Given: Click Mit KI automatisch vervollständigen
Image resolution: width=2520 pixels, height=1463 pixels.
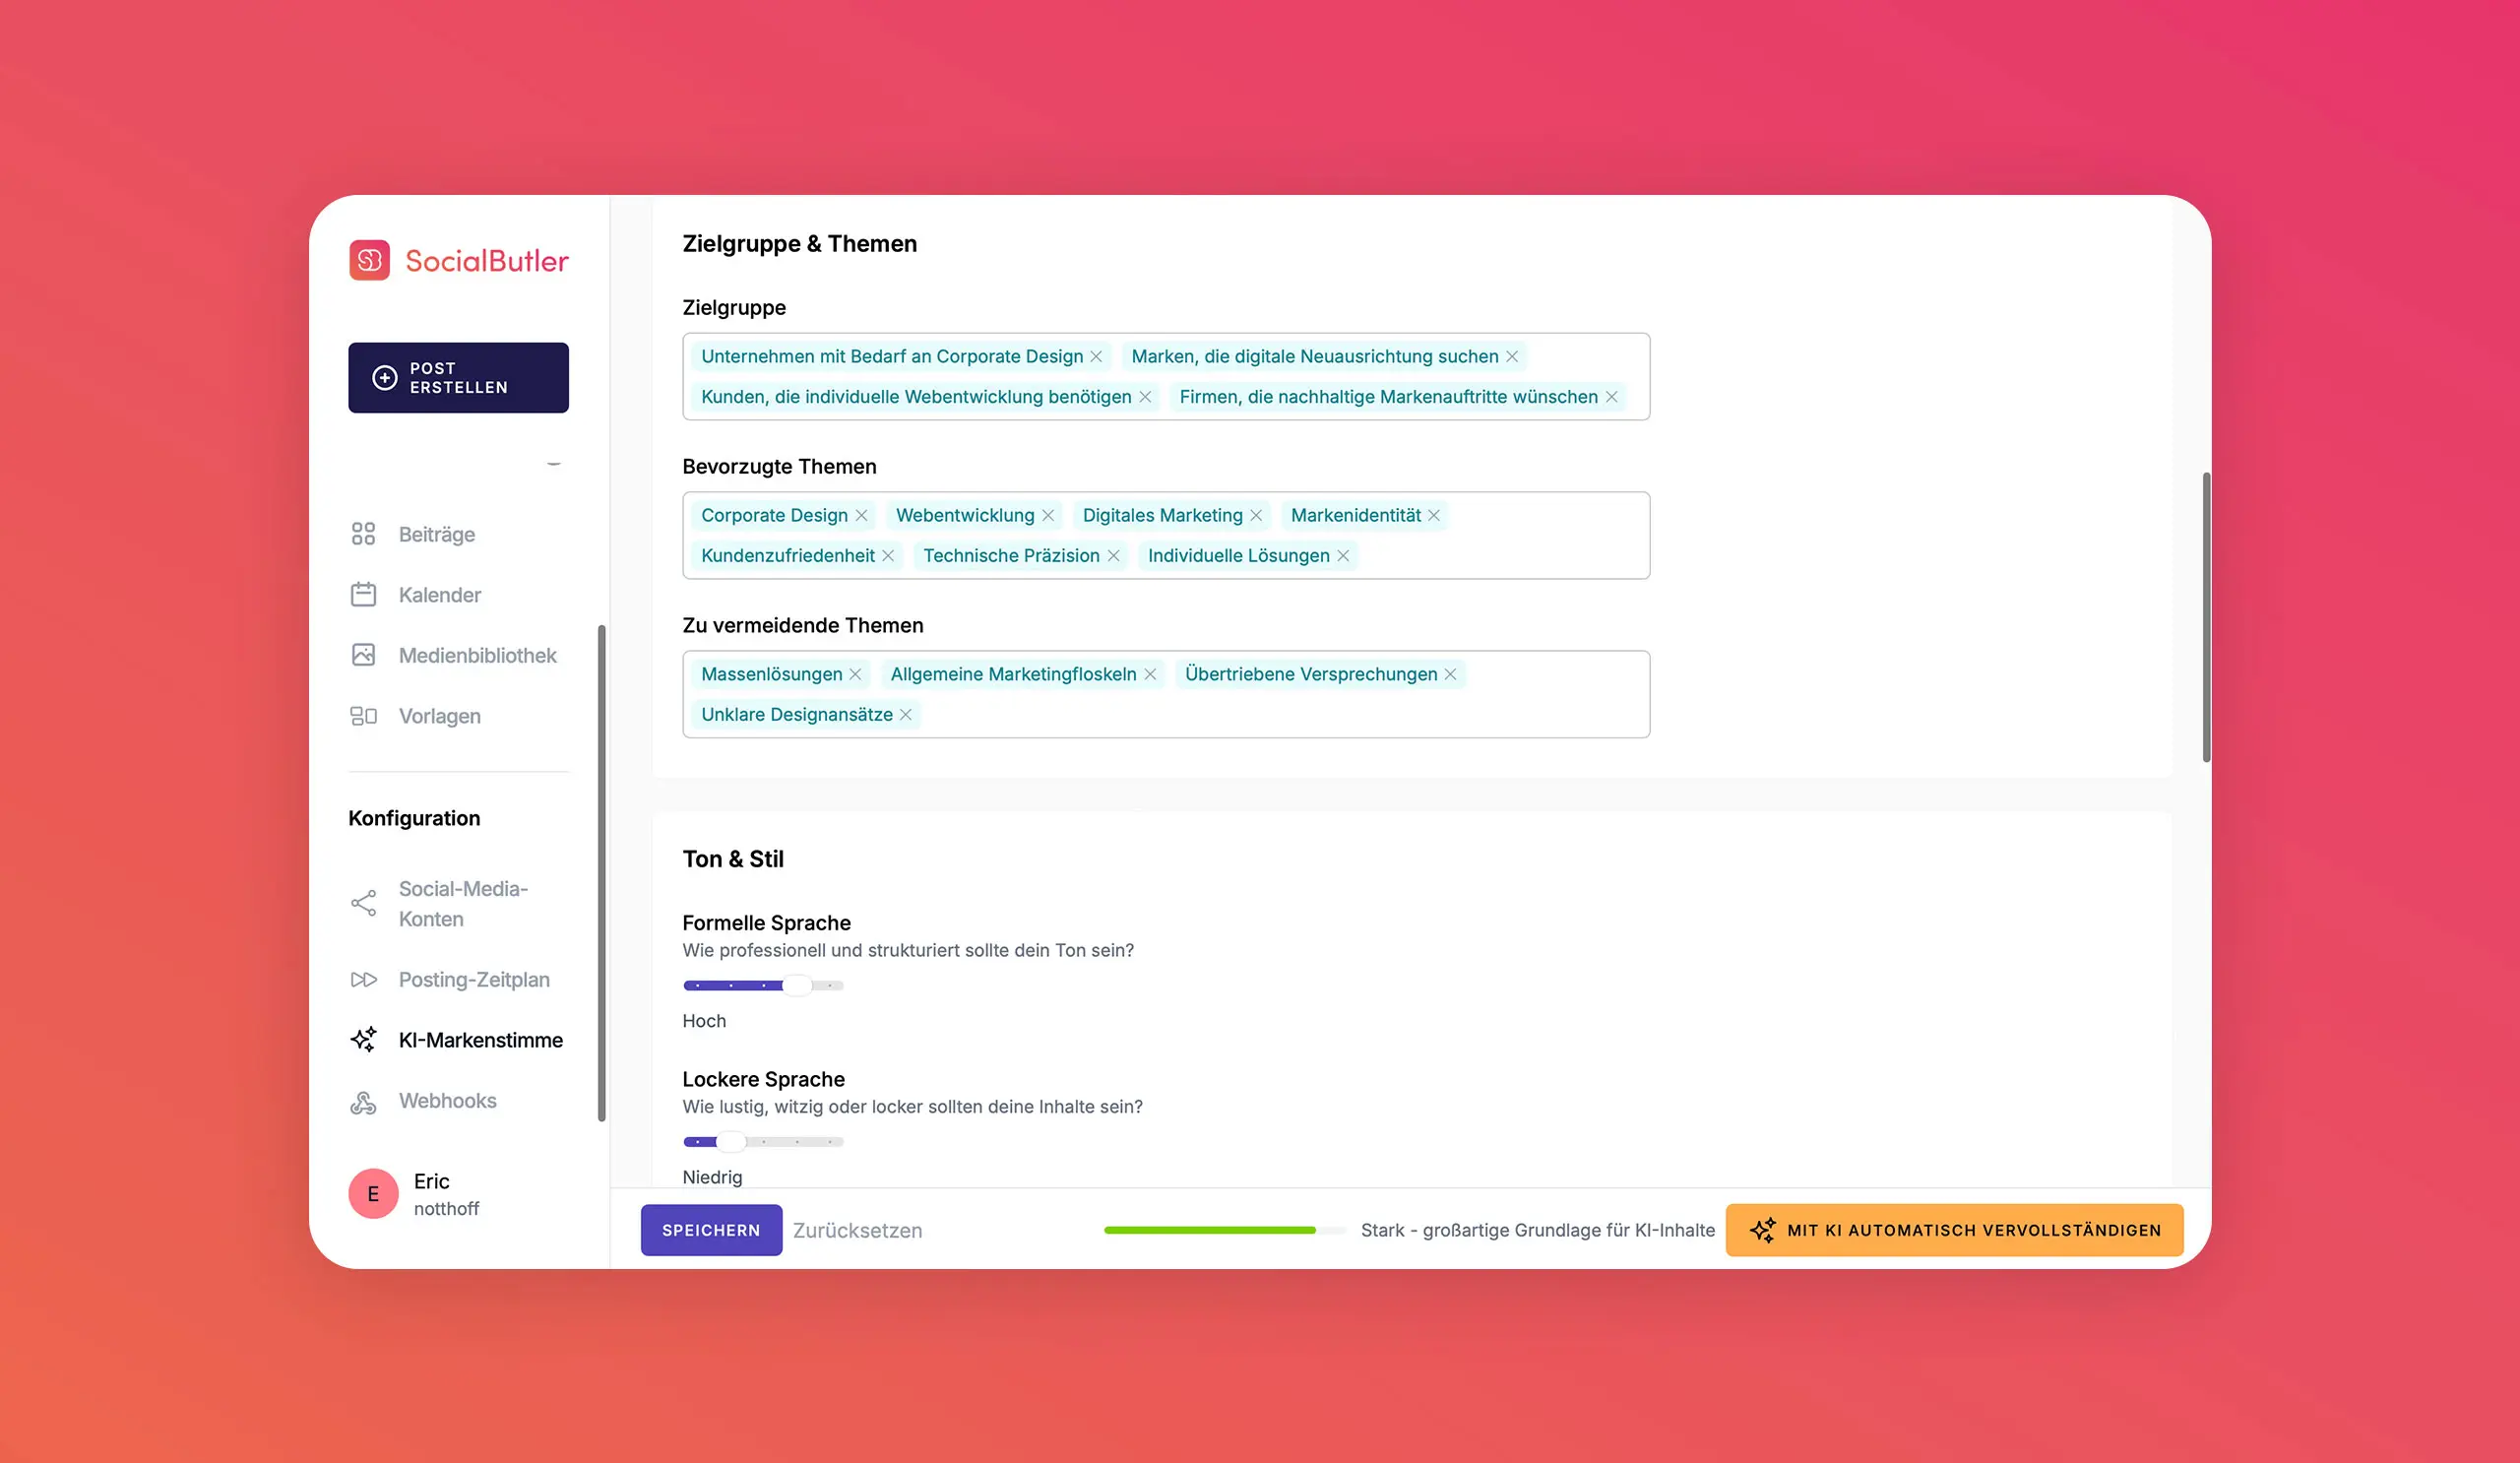Looking at the screenshot, I should 1954,1230.
